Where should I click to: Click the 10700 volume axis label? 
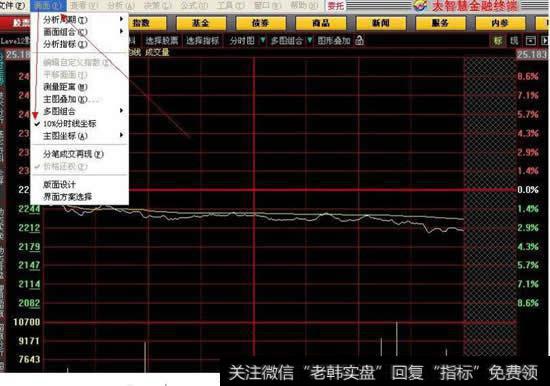[x=27, y=322]
